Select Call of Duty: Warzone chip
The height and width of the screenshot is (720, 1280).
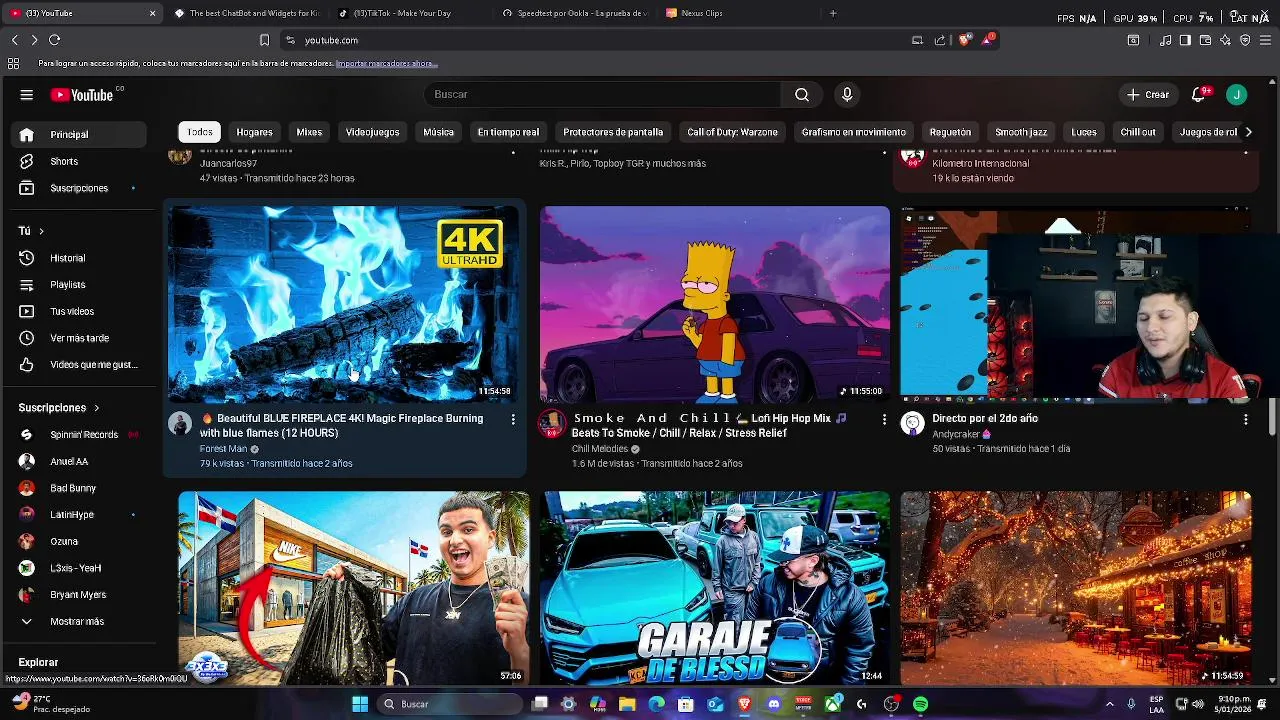coord(732,132)
